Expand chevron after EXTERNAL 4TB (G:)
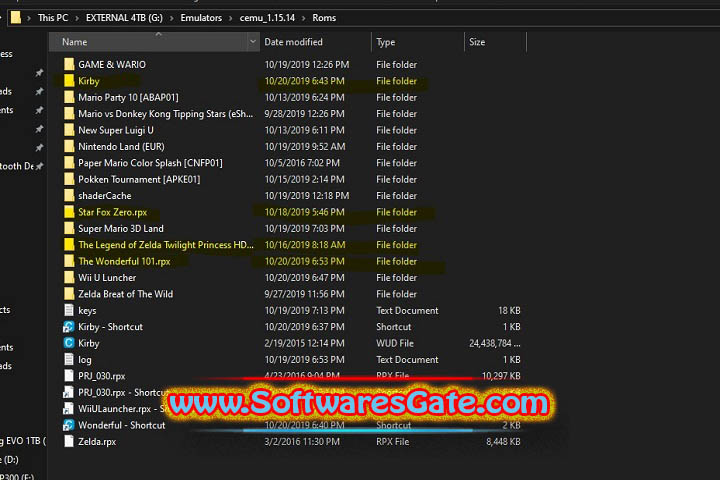The height and width of the screenshot is (480, 720). [171, 18]
